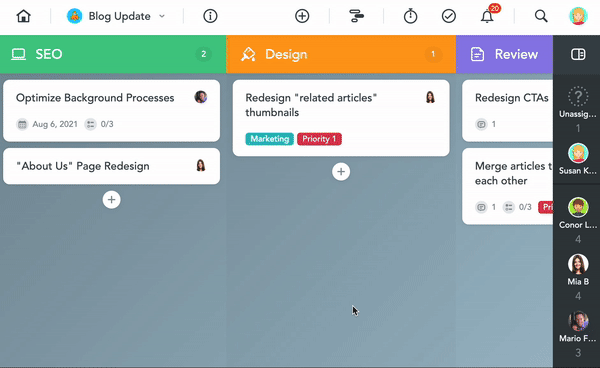The height and width of the screenshot is (368, 600).
Task: Click the calendar icon beside Aug 6, 2021
Action: click(22, 124)
